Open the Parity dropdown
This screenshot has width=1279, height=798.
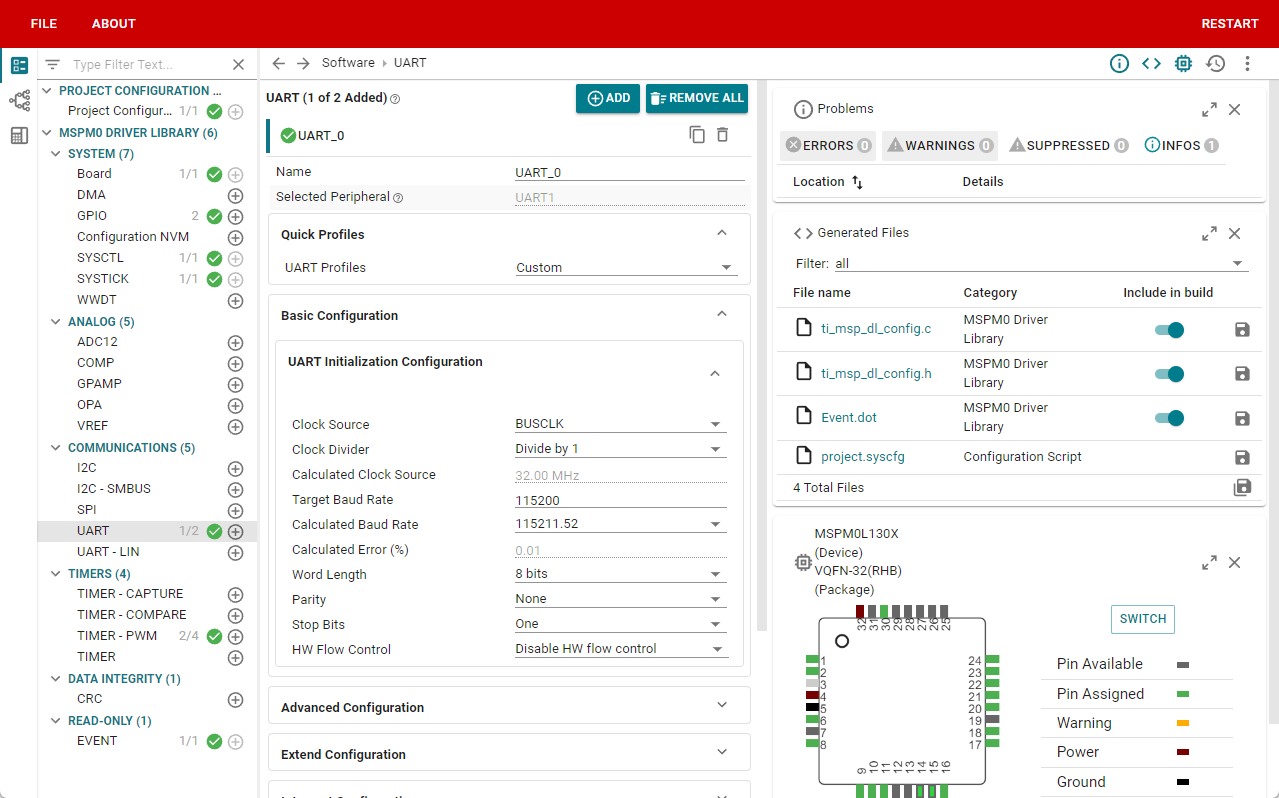click(620, 599)
